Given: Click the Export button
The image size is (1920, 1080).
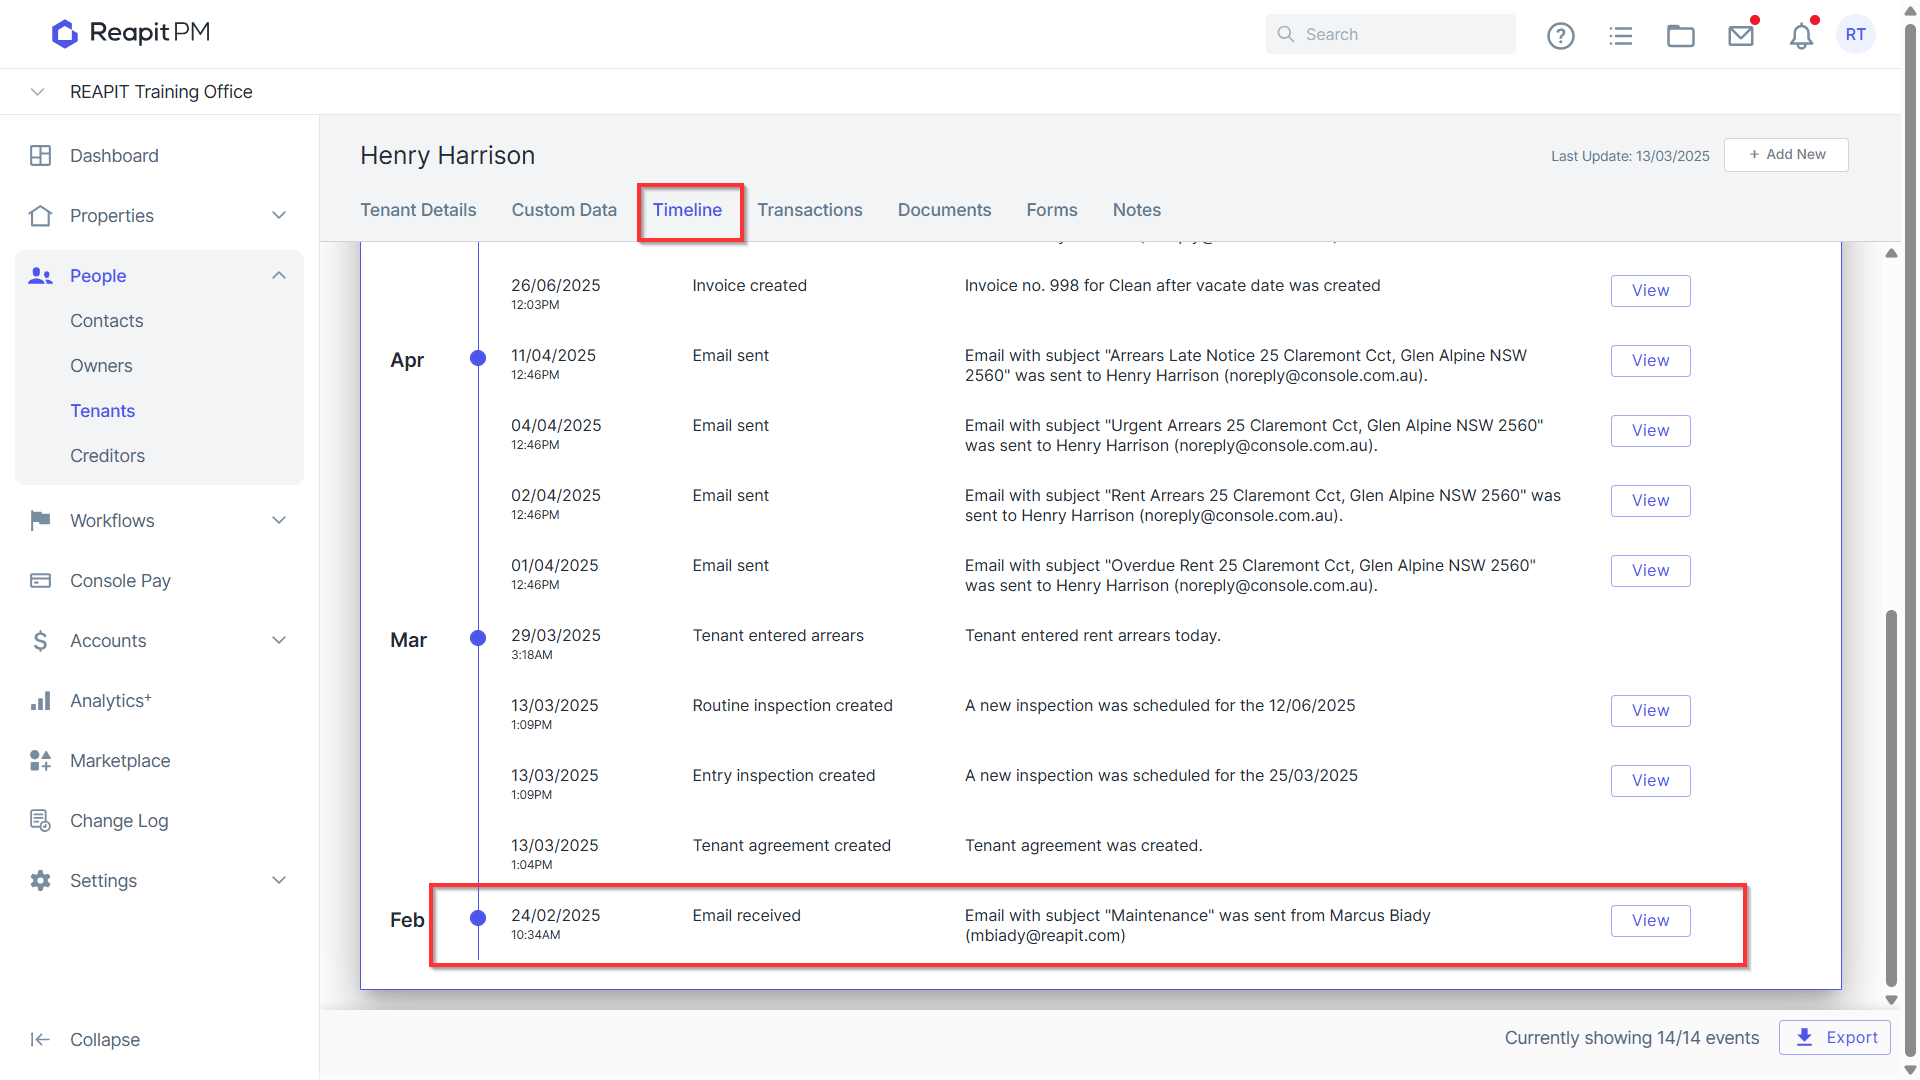Looking at the screenshot, I should 1834,1038.
